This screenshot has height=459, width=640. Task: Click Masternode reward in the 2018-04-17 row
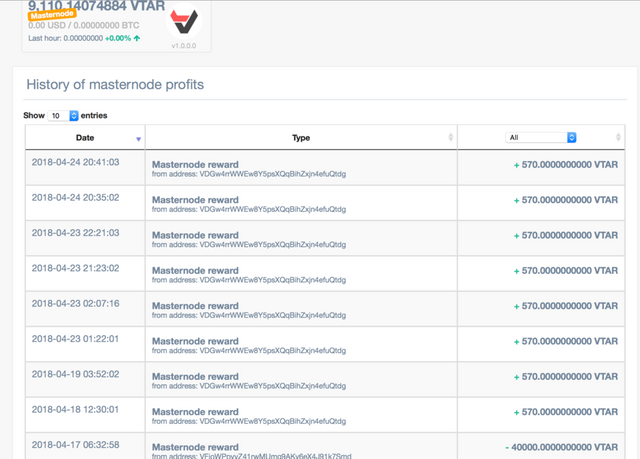click(x=195, y=447)
